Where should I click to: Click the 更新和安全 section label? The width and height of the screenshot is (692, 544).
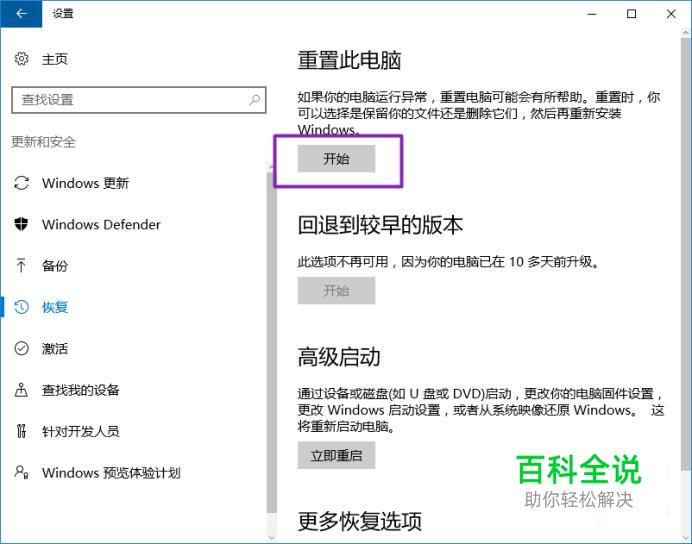click(x=43, y=142)
